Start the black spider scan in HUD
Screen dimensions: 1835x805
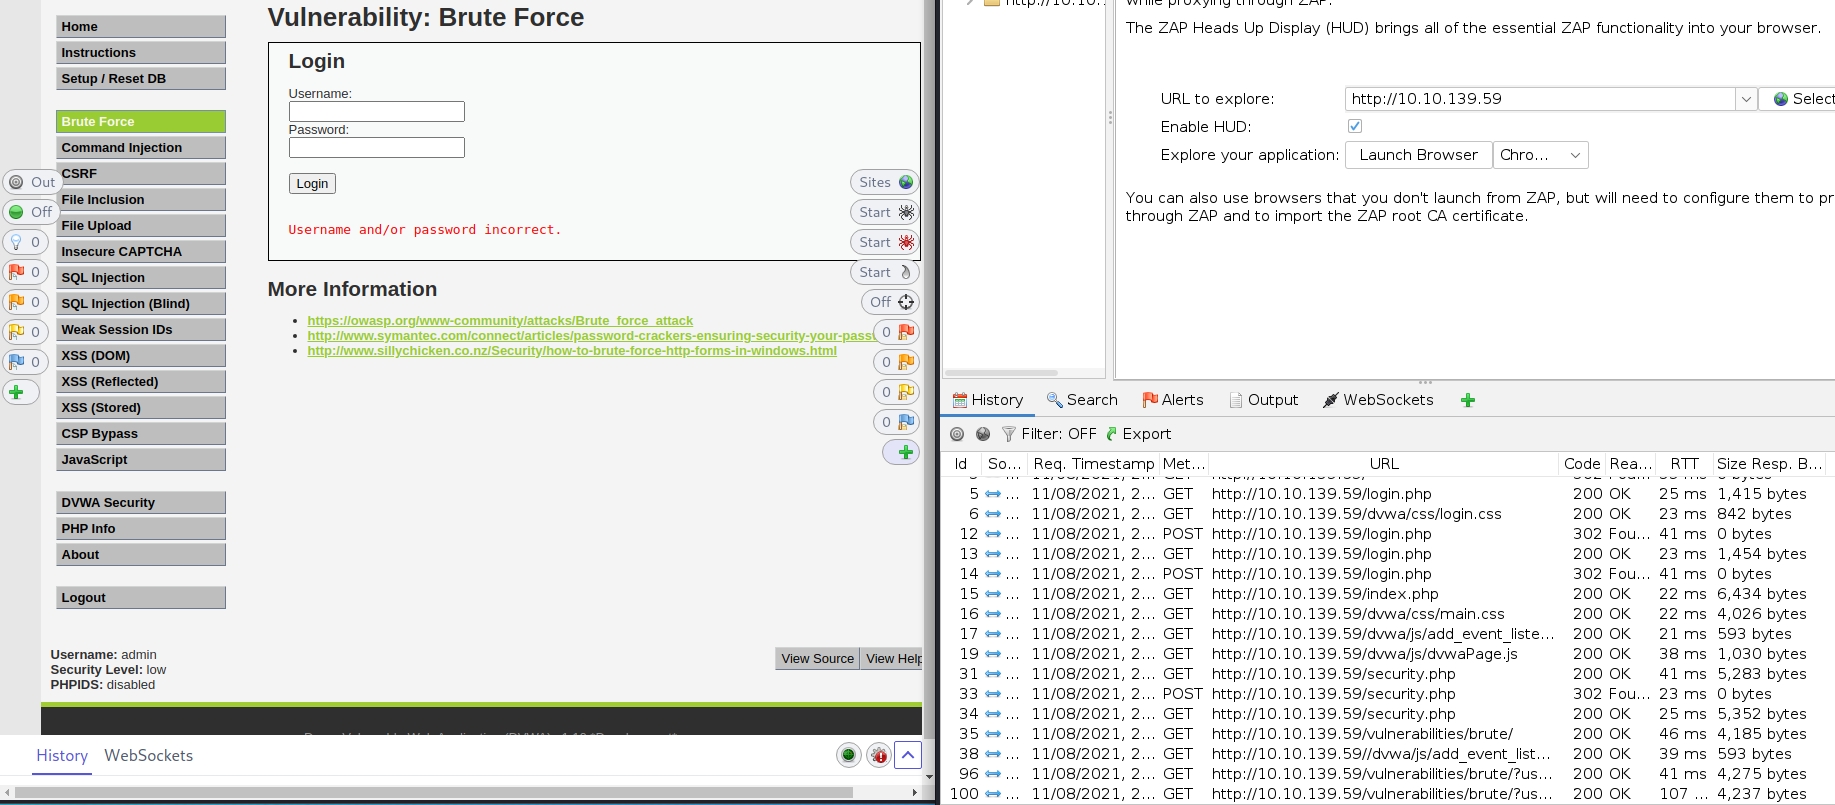coord(885,212)
